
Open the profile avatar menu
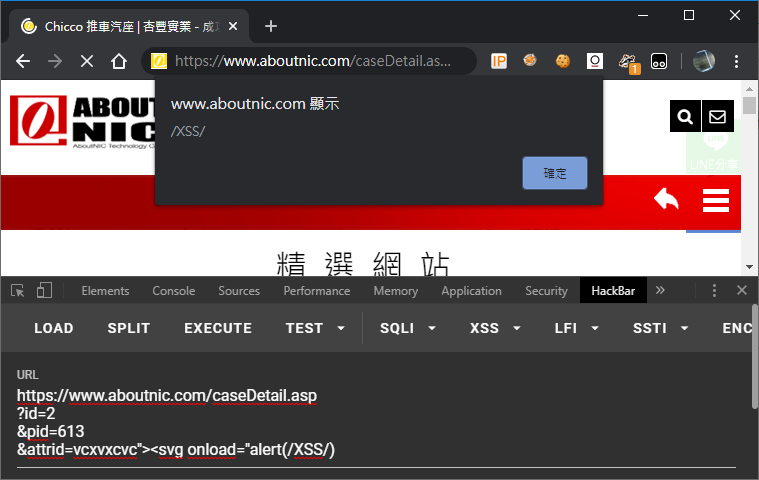coord(703,61)
